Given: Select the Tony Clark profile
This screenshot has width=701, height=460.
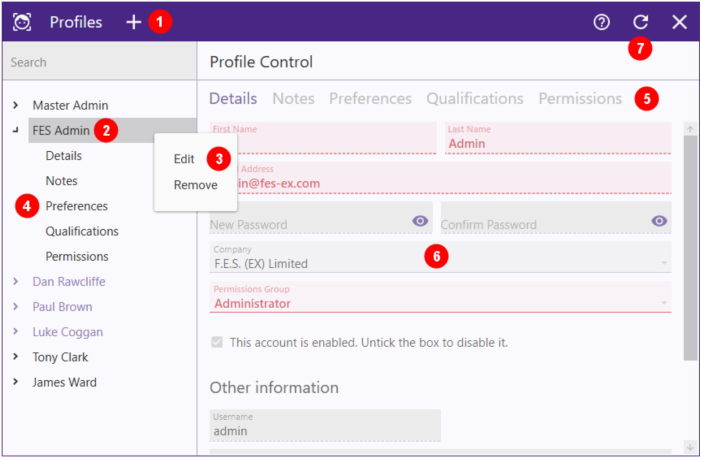Looking at the screenshot, I should point(60,357).
